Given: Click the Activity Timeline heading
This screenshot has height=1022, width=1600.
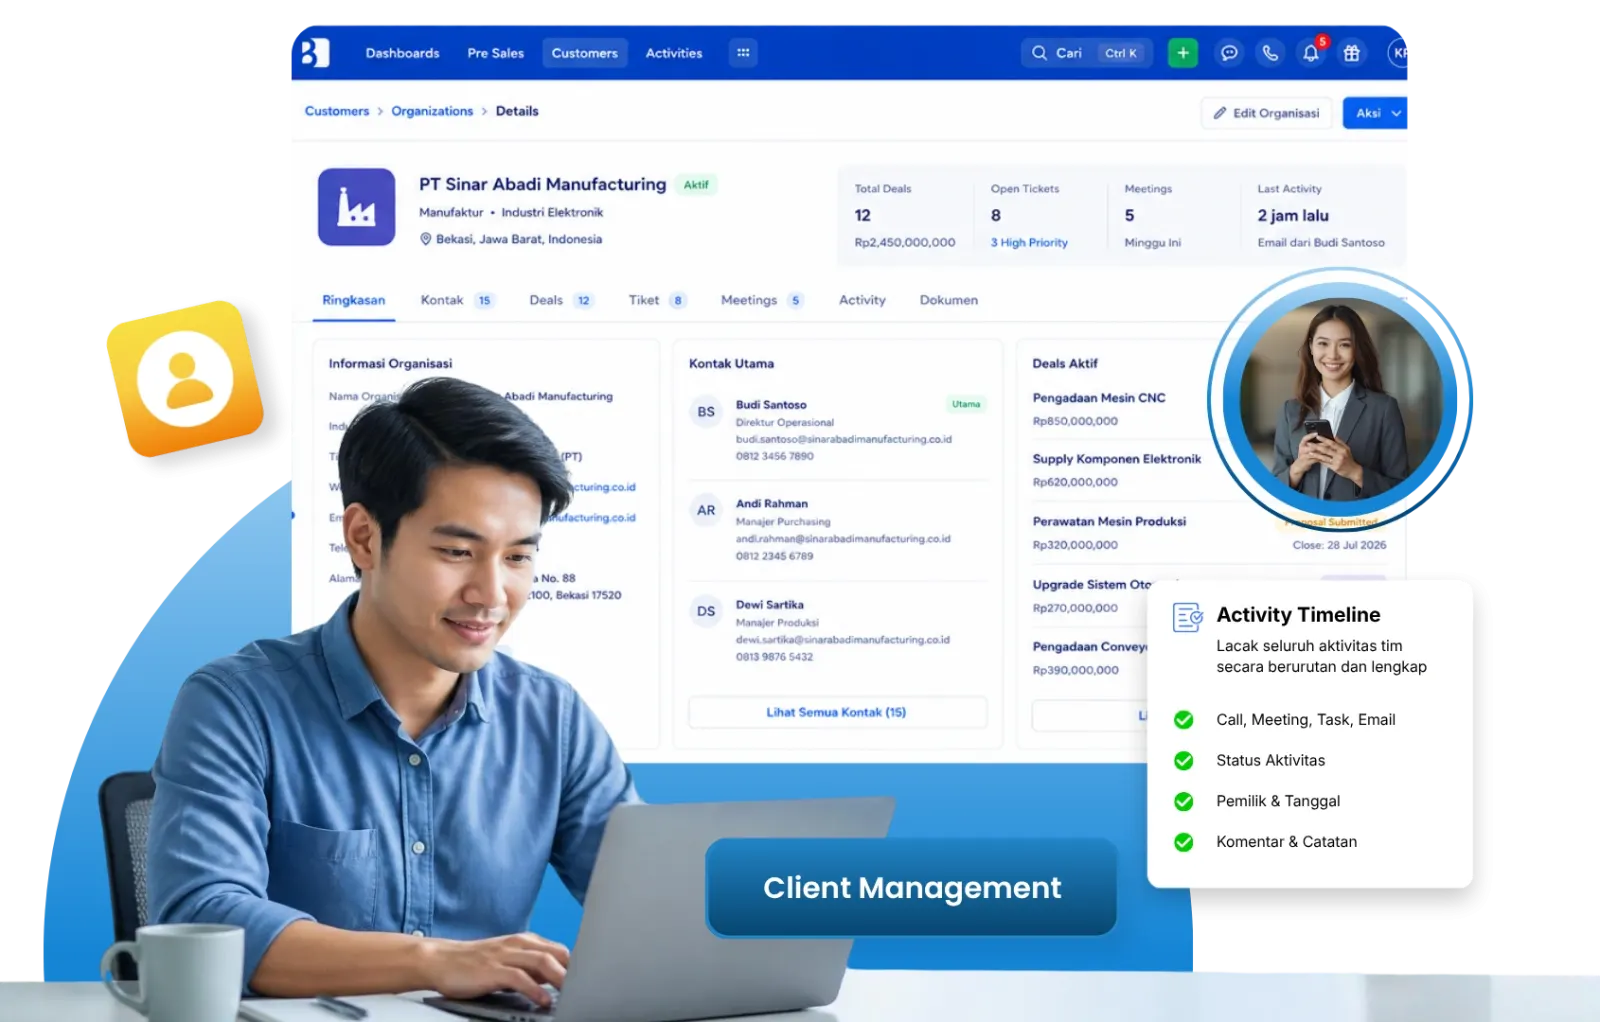Looking at the screenshot, I should pos(1298,615).
